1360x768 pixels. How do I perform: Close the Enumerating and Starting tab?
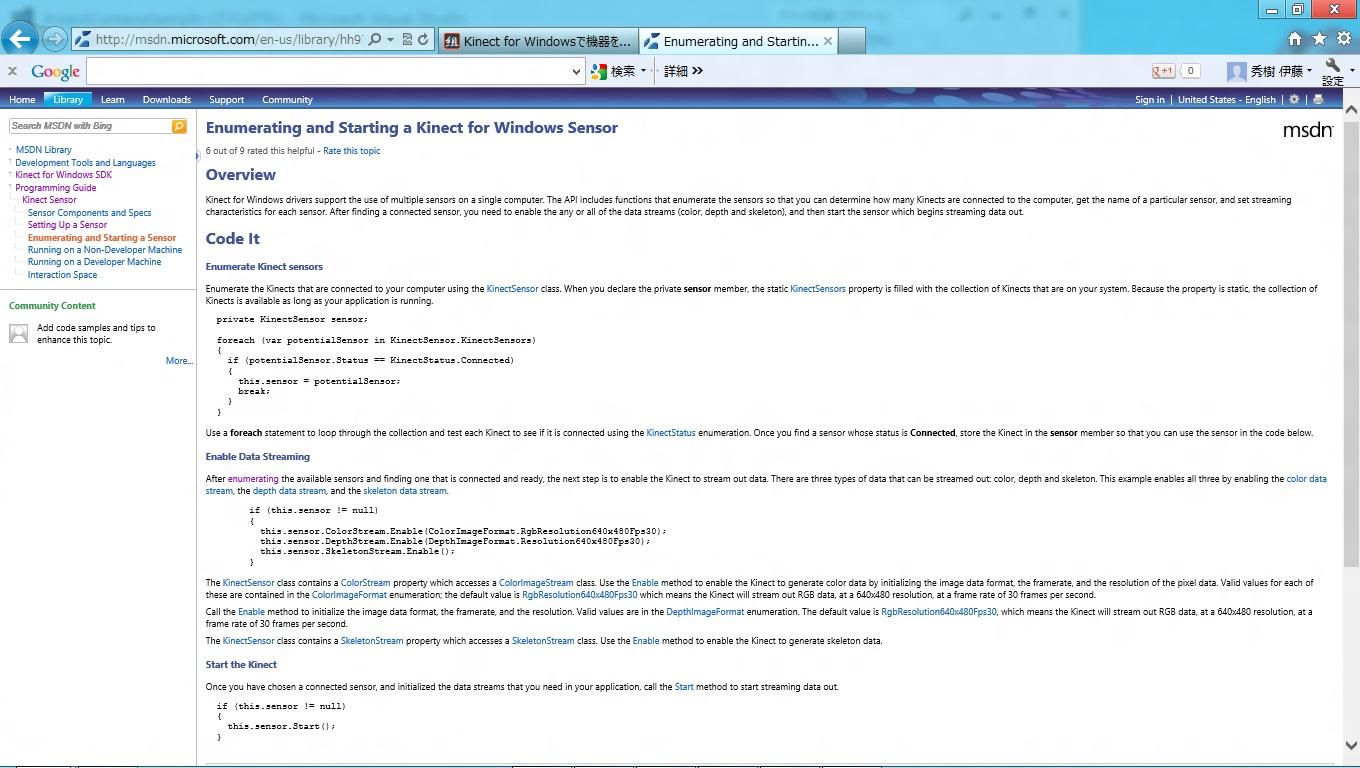(828, 41)
